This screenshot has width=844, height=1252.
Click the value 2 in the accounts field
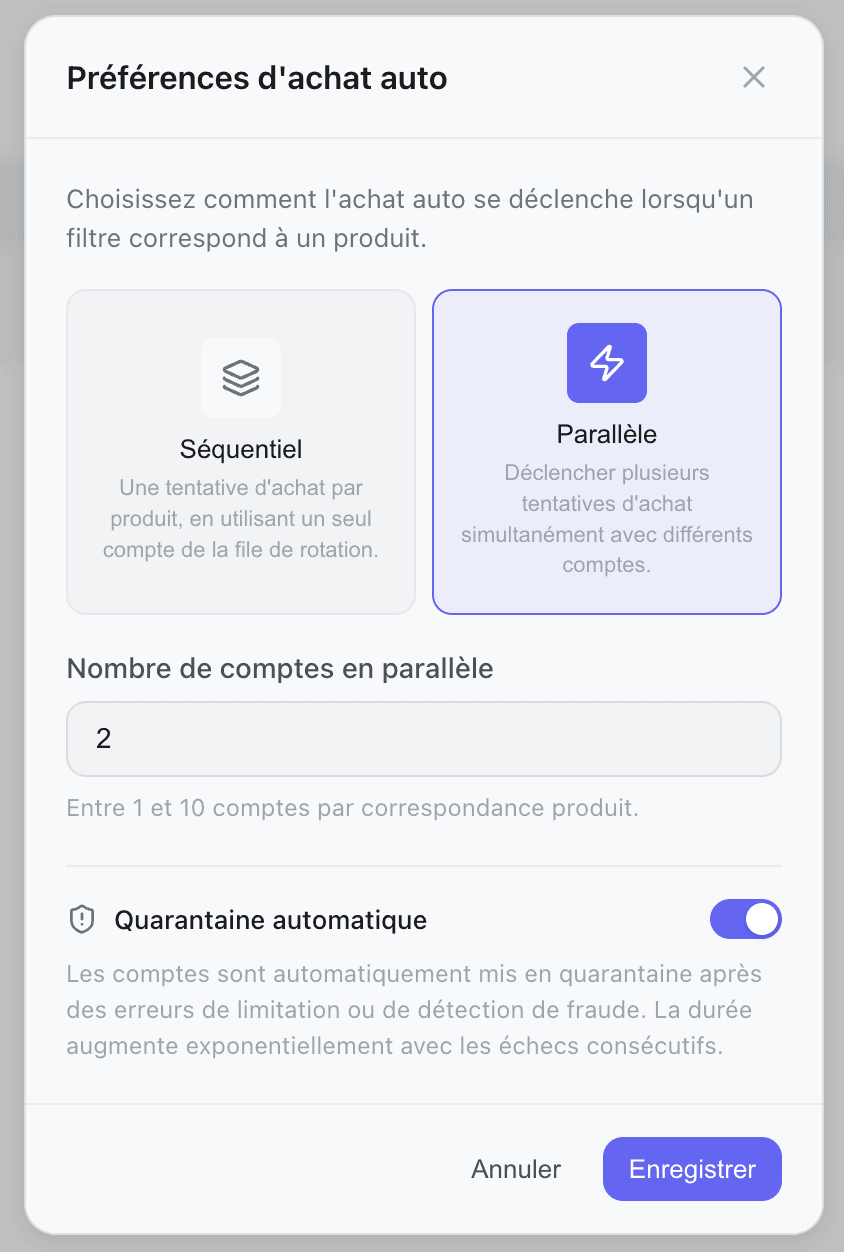tap(104, 739)
